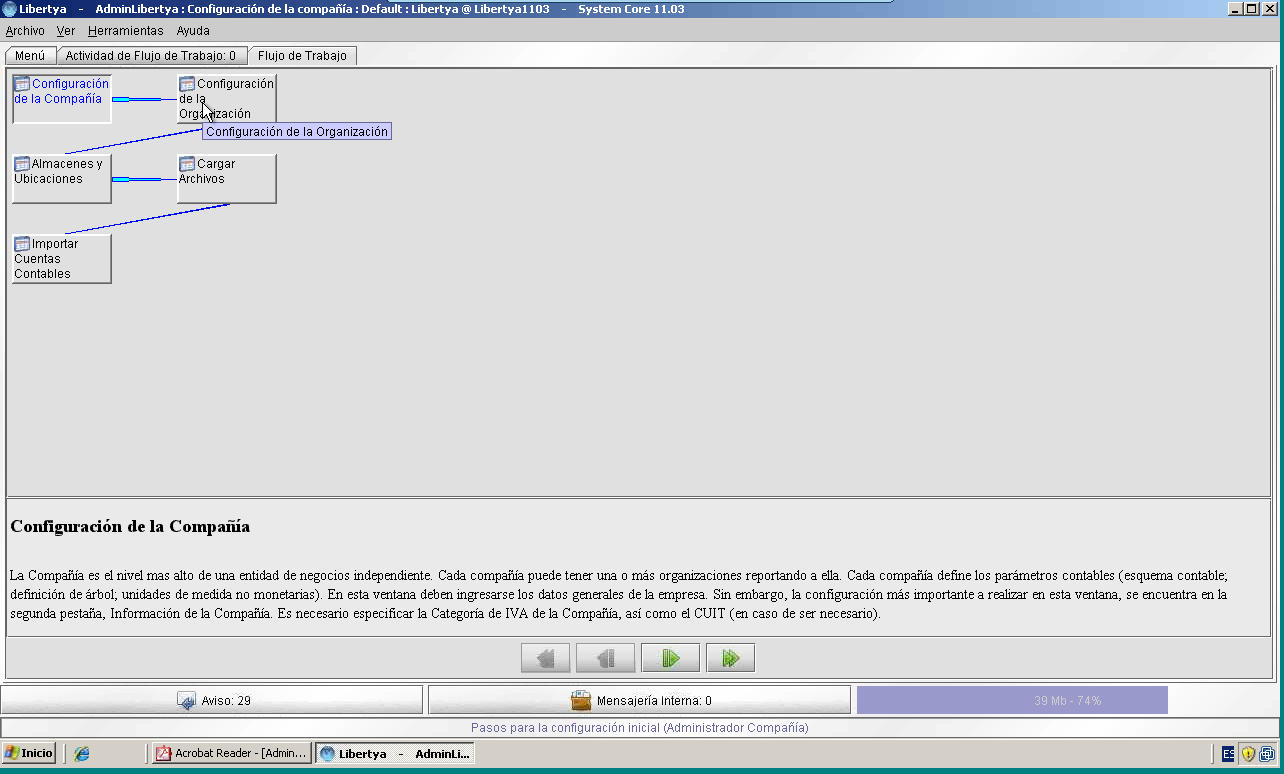The height and width of the screenshot is (774, 1284).
Task: Select the Libertya taskbar button
Action: (x=395, y=753)
